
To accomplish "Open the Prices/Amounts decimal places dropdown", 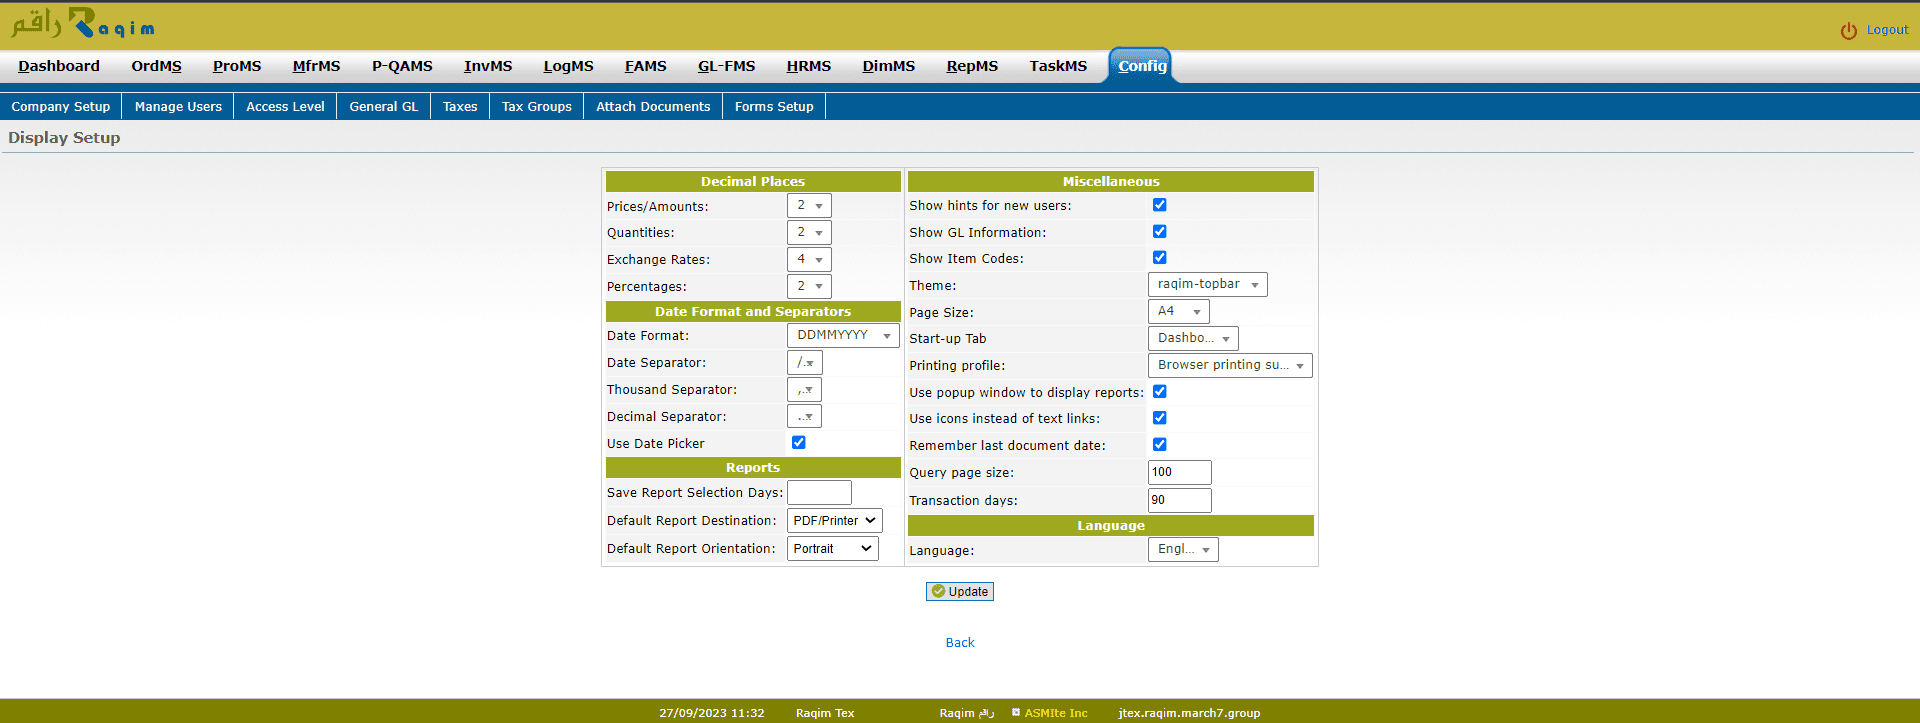I will pyautogui.click(x=809, y=206).
